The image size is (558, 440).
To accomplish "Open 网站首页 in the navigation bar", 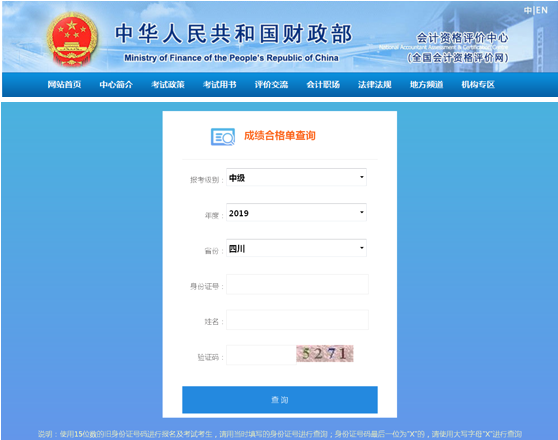I will (x=64, y=85).
